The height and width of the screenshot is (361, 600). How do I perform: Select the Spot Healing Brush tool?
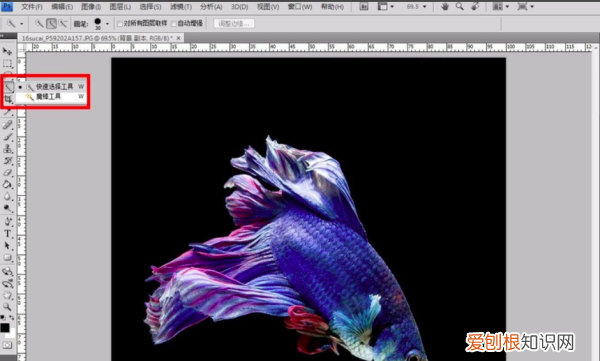click(7, 124)
